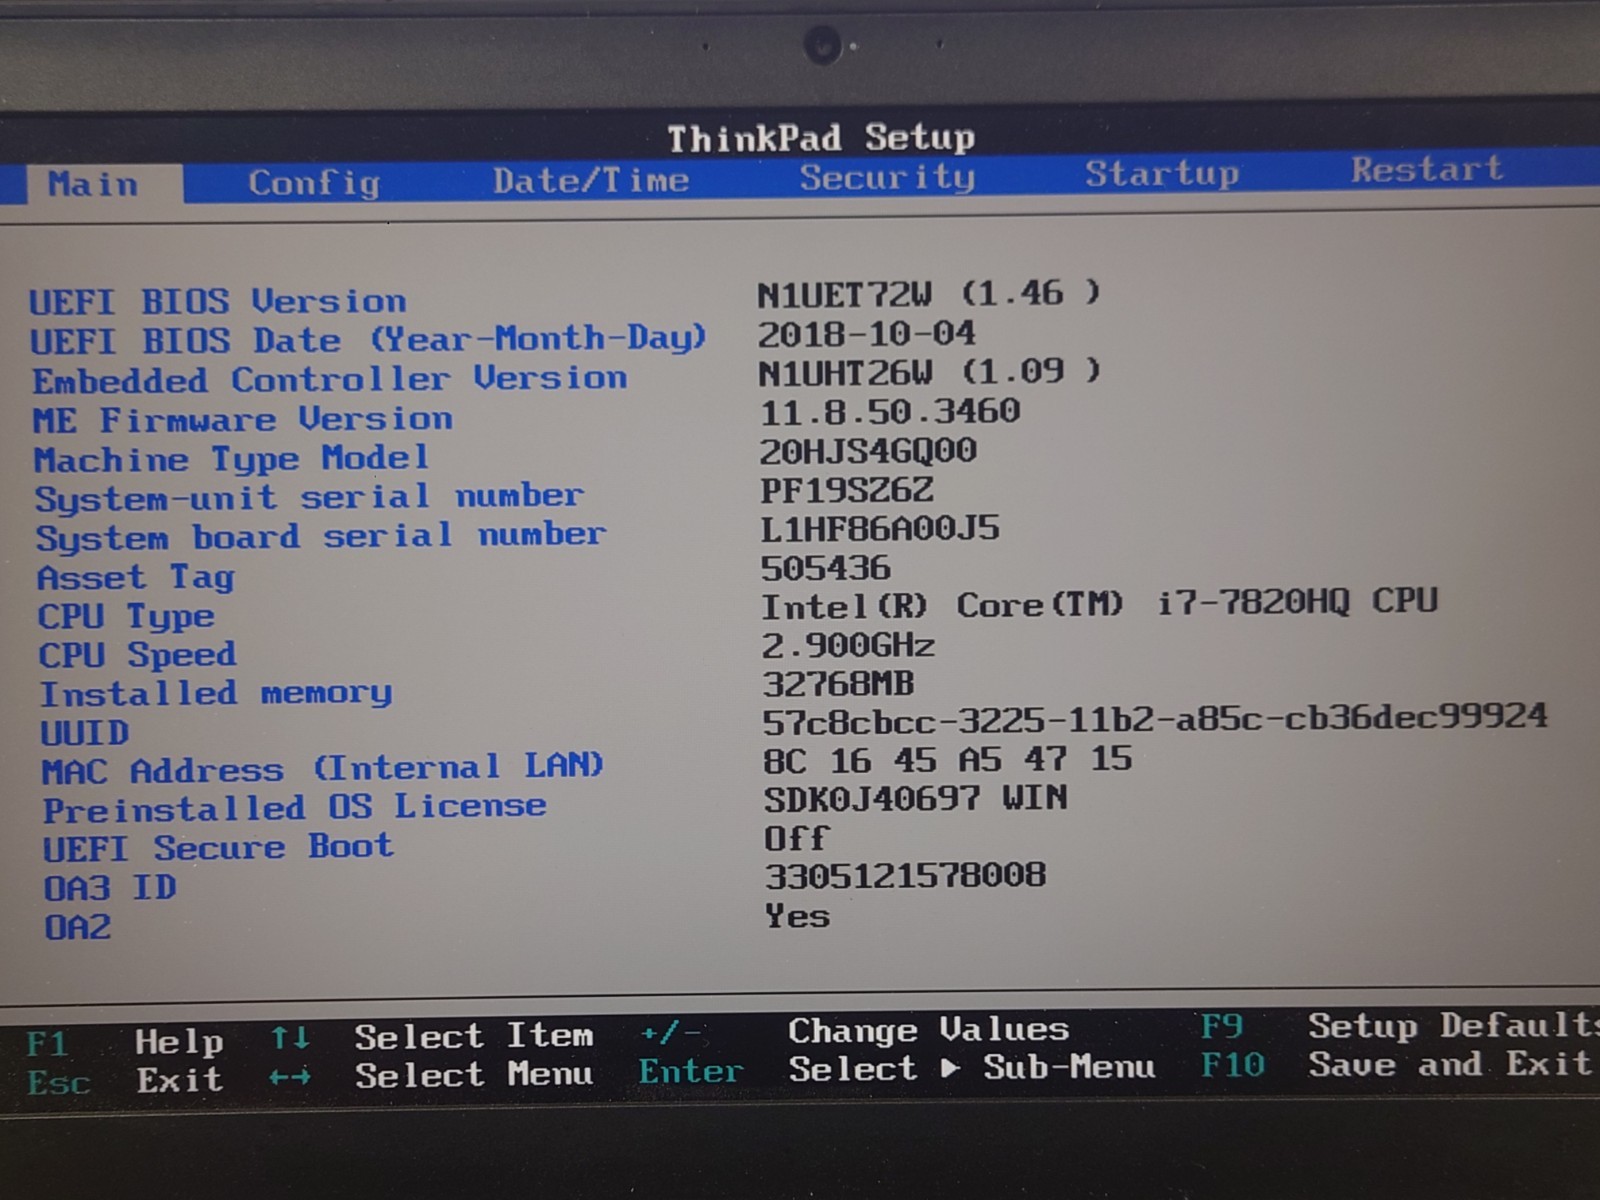
Task: Select the UEFI BIOS Version label
Action: click(x=217, y=301)
